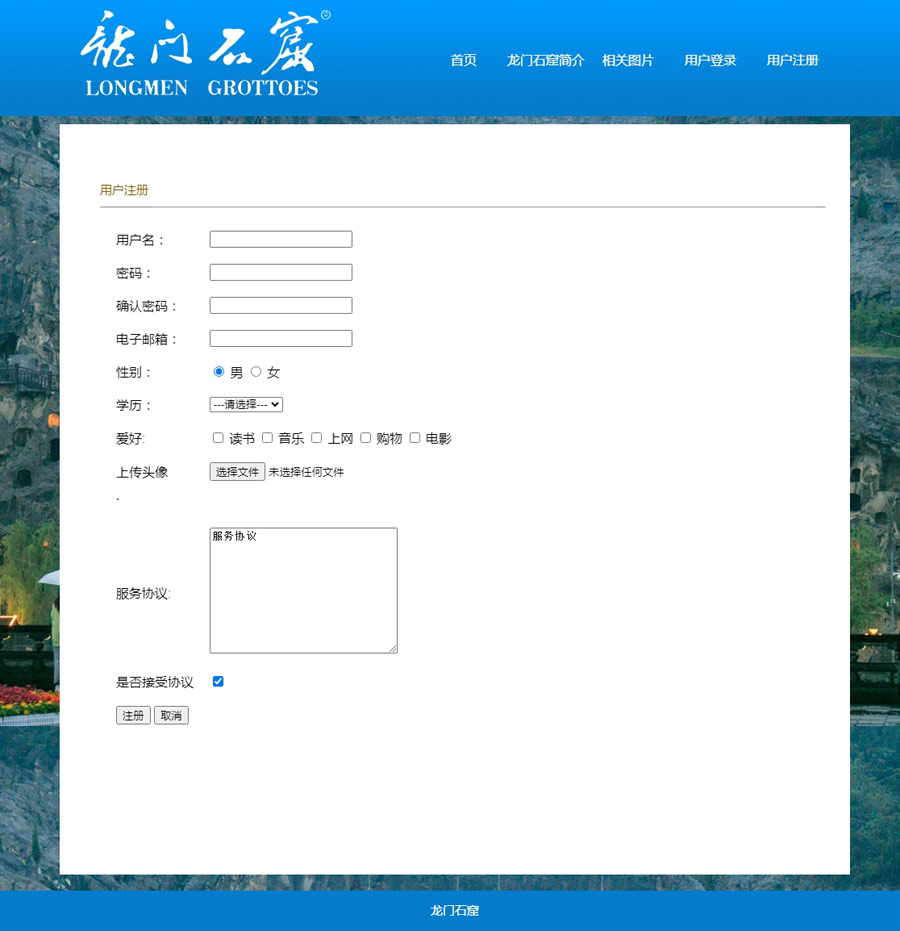Click inside the 服务协议 text area
Screen dimensions: 900x931
[x=303, y=591]
